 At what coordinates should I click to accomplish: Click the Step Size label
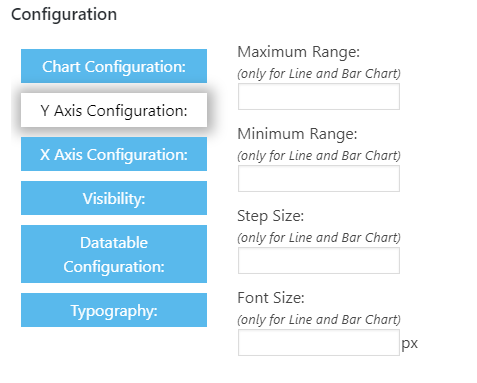[271, 216]
